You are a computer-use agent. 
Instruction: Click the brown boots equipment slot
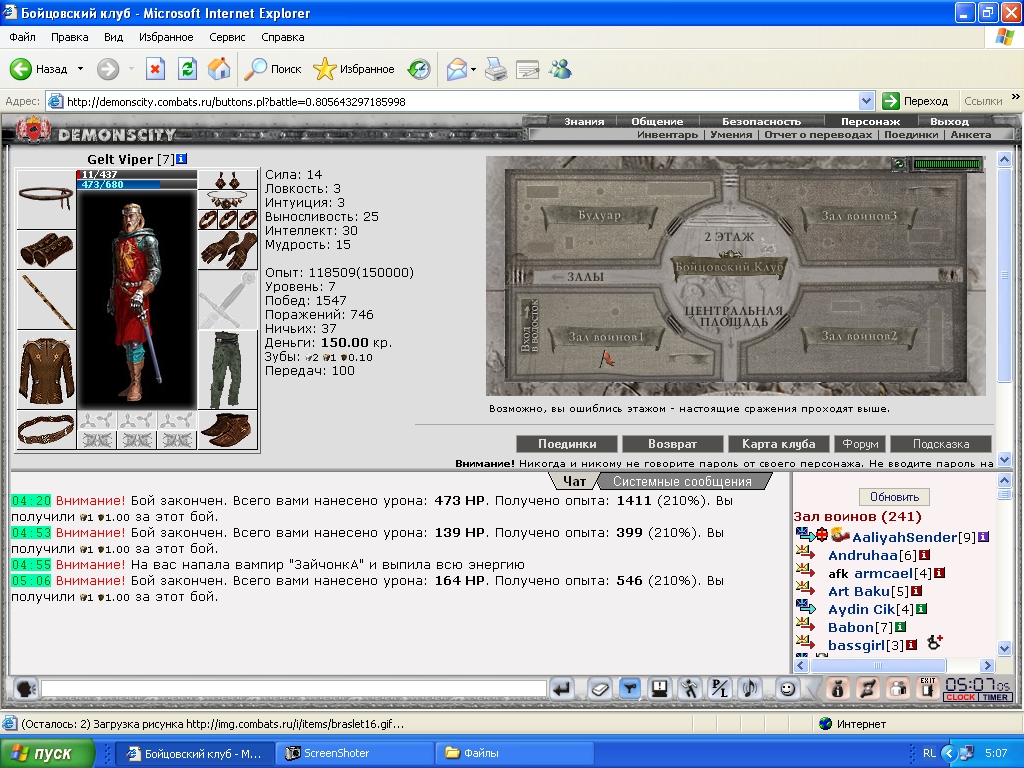pyautogui.click(x=228, y=430)
